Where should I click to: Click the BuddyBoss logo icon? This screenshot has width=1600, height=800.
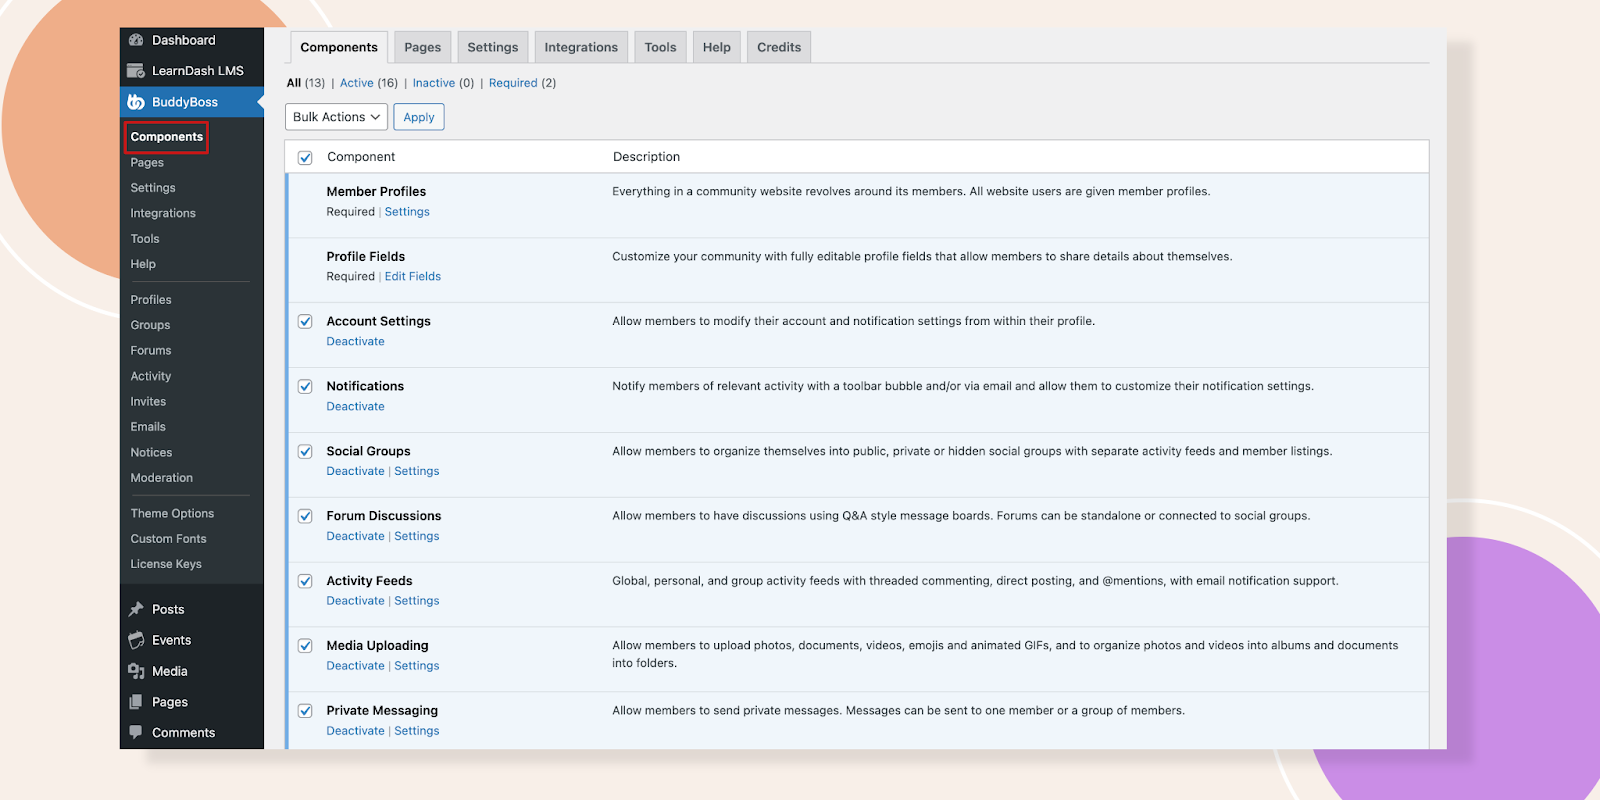[136, 102]
